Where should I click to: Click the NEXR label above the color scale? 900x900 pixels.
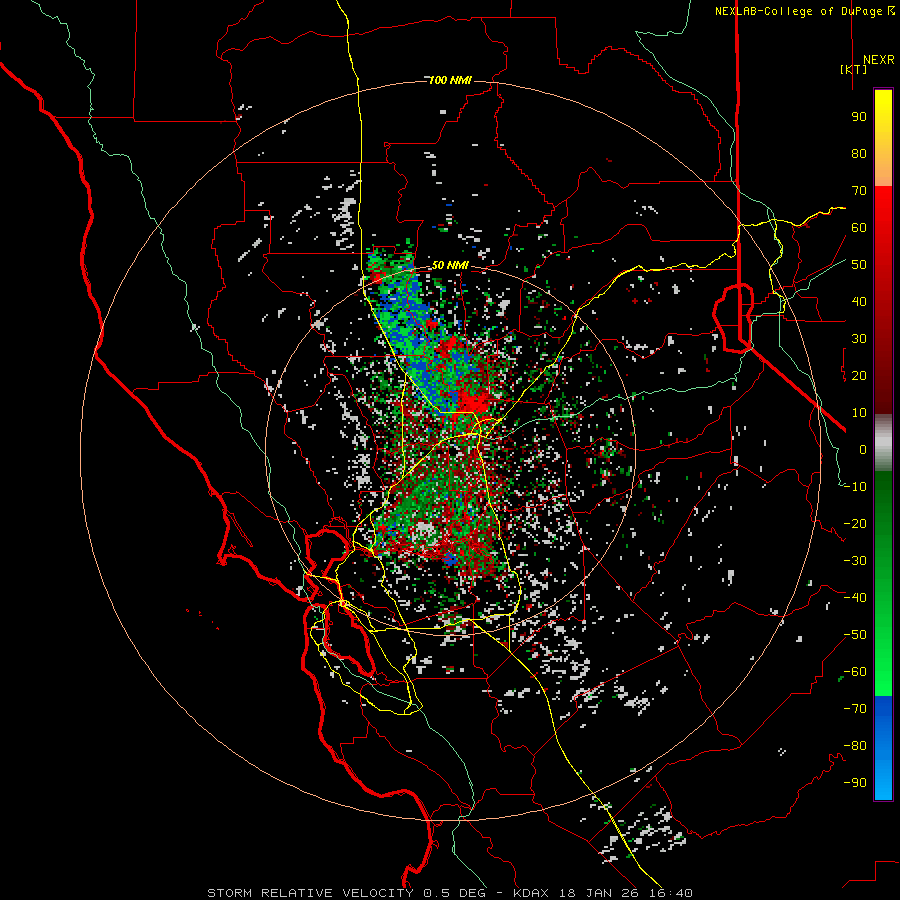[879, 60]
